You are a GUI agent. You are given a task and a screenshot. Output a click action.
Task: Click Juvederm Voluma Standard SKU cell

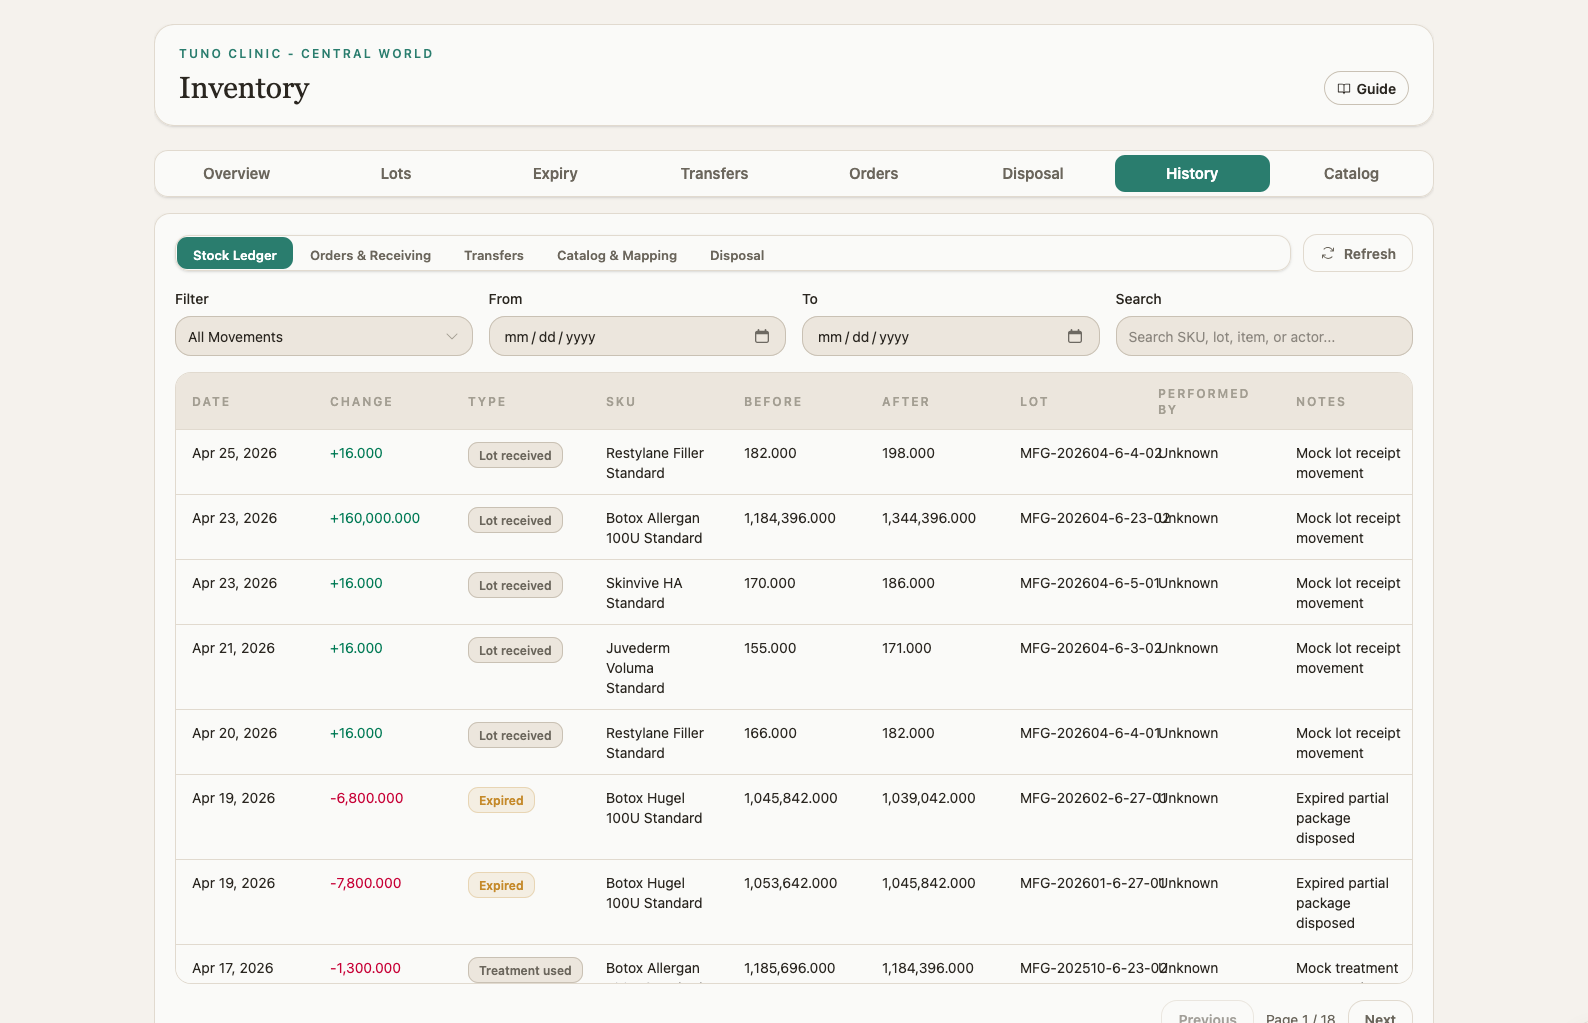pyautogui.click(x=638, y=668)
